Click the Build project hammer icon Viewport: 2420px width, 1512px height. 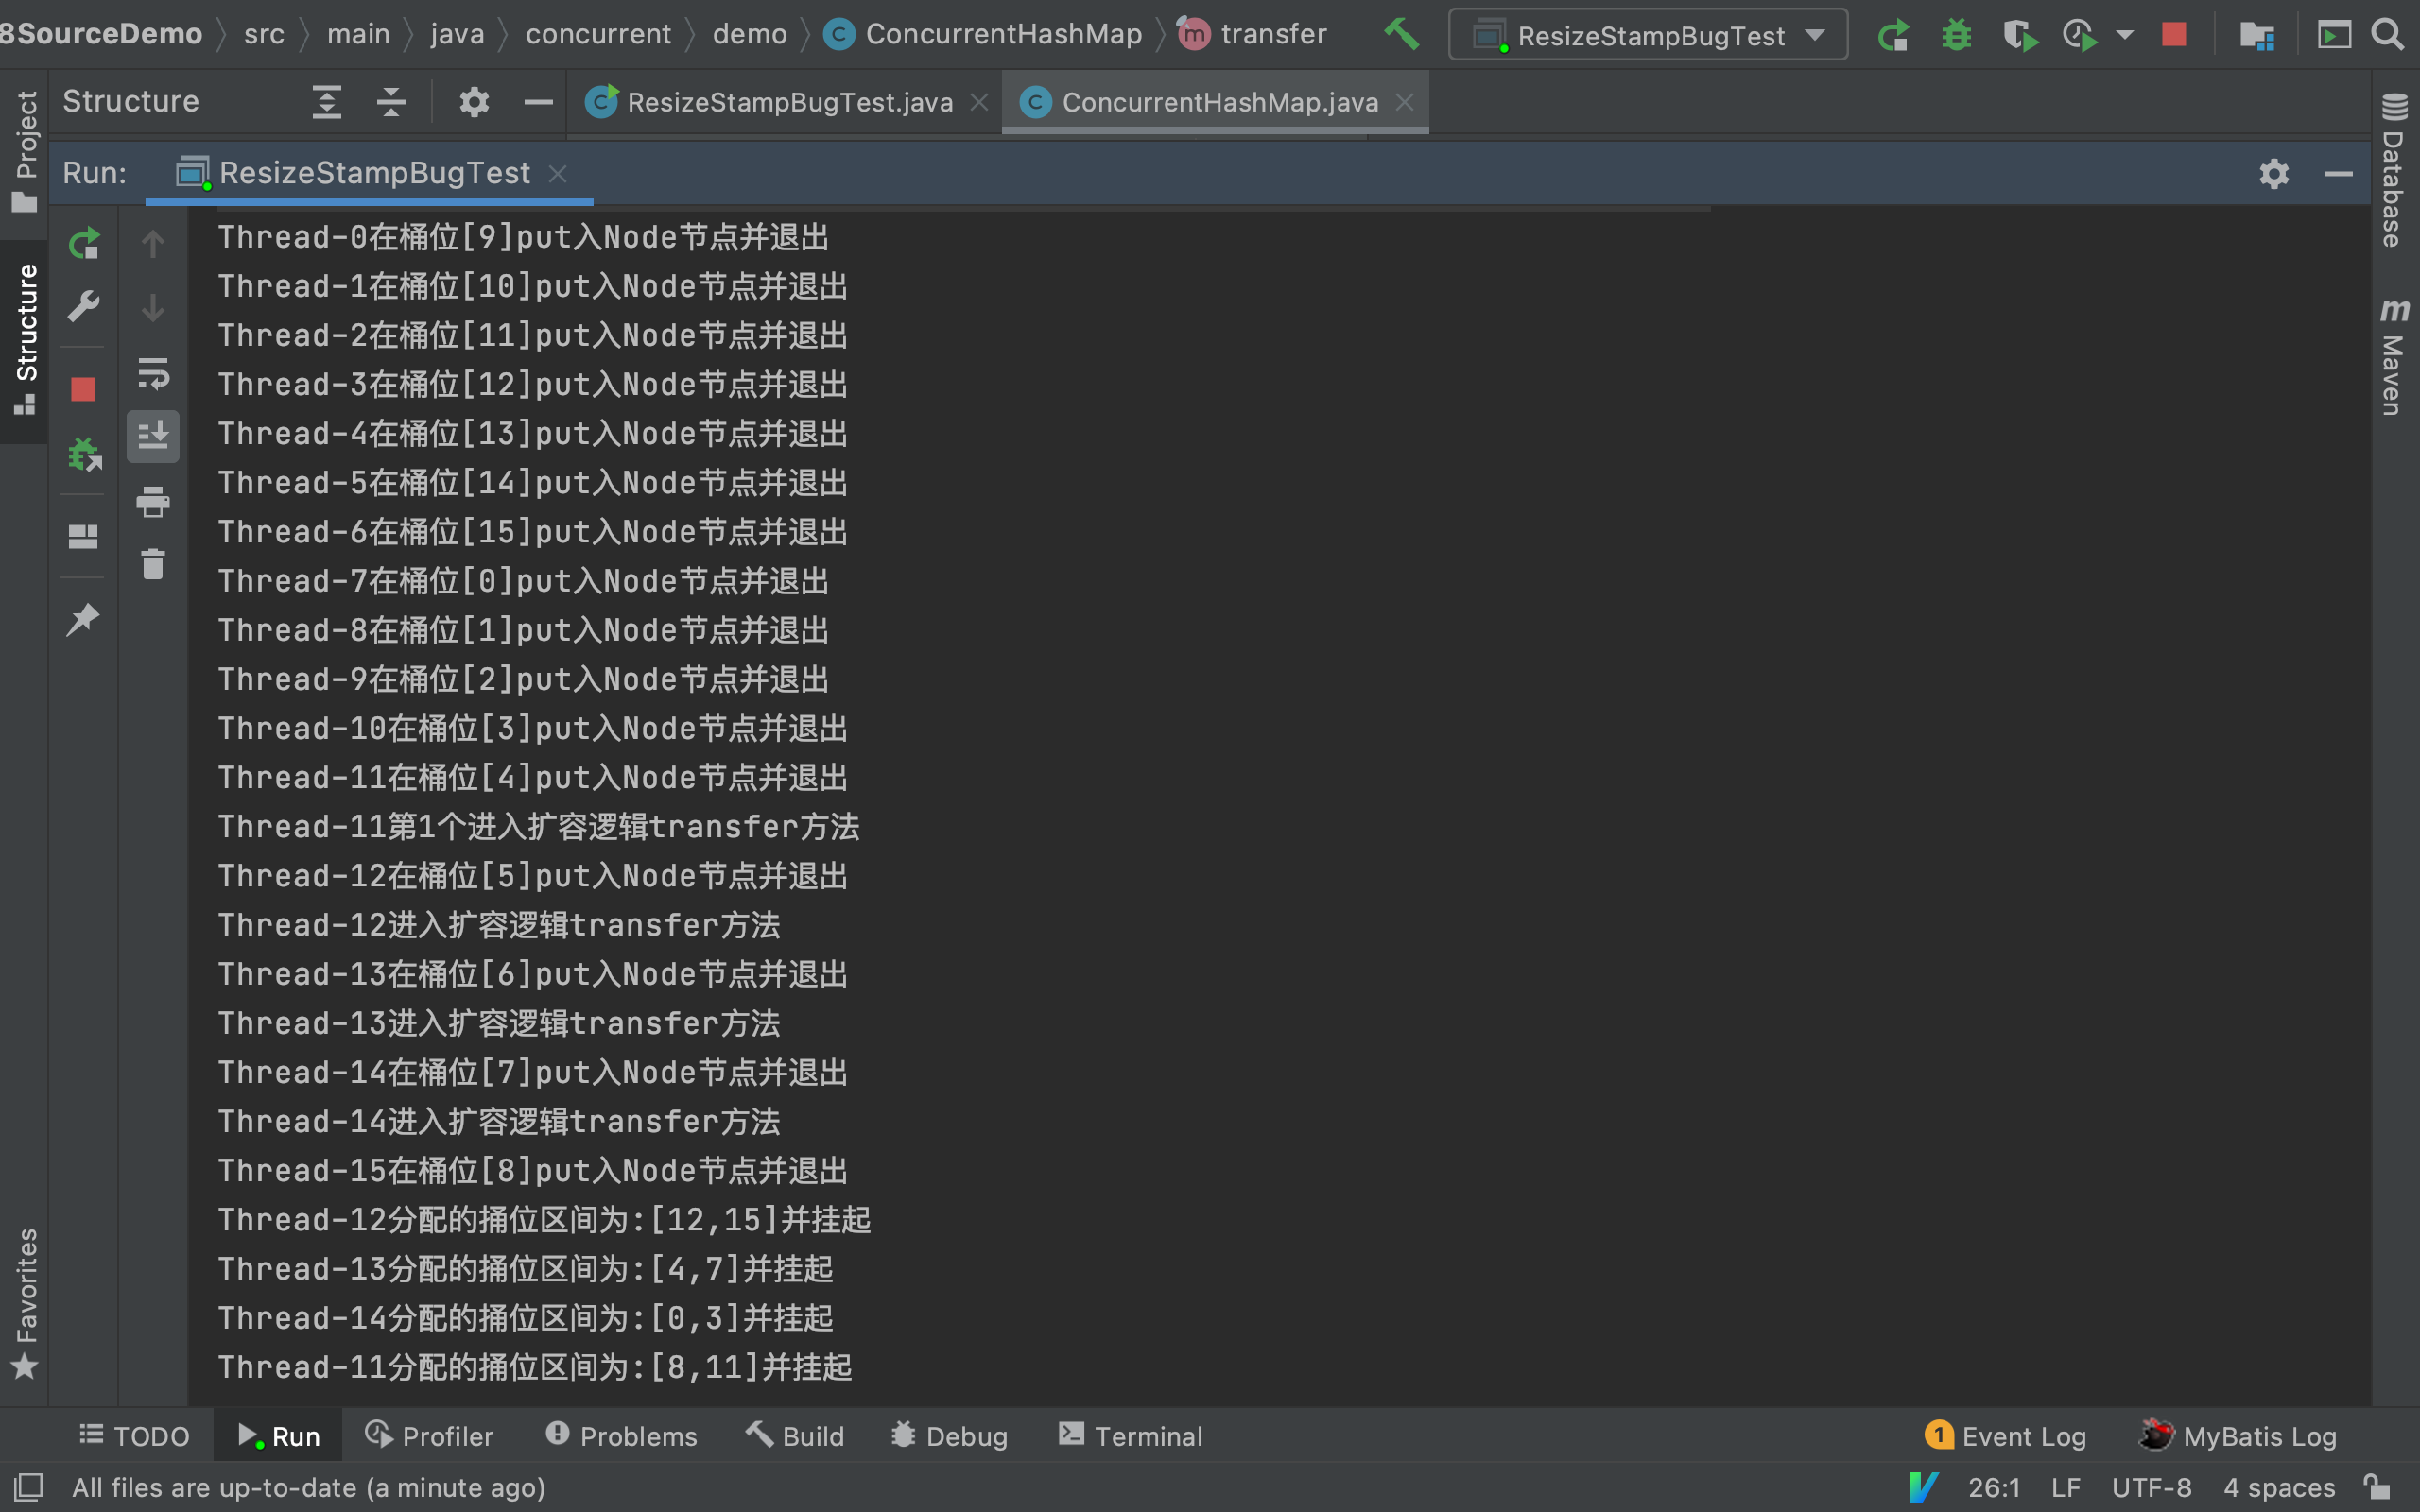pyautogui.click(x=1402, y=35)
